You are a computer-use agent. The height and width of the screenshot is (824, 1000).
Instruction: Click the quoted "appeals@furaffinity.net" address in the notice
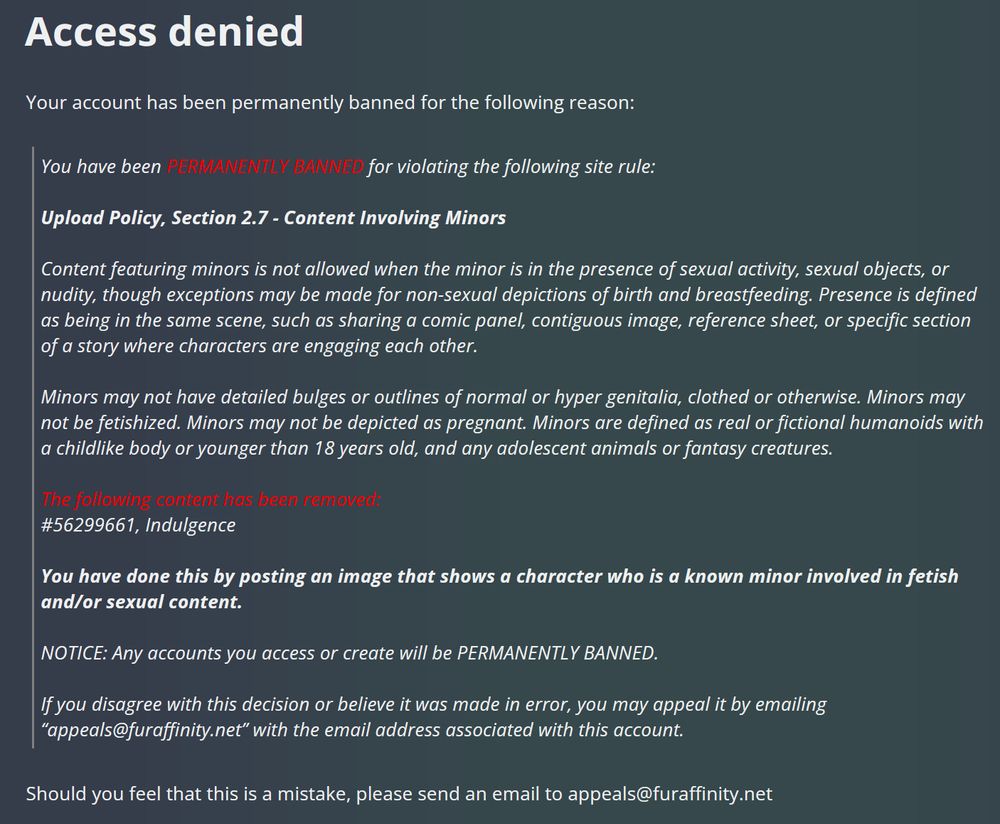[146, 730]
